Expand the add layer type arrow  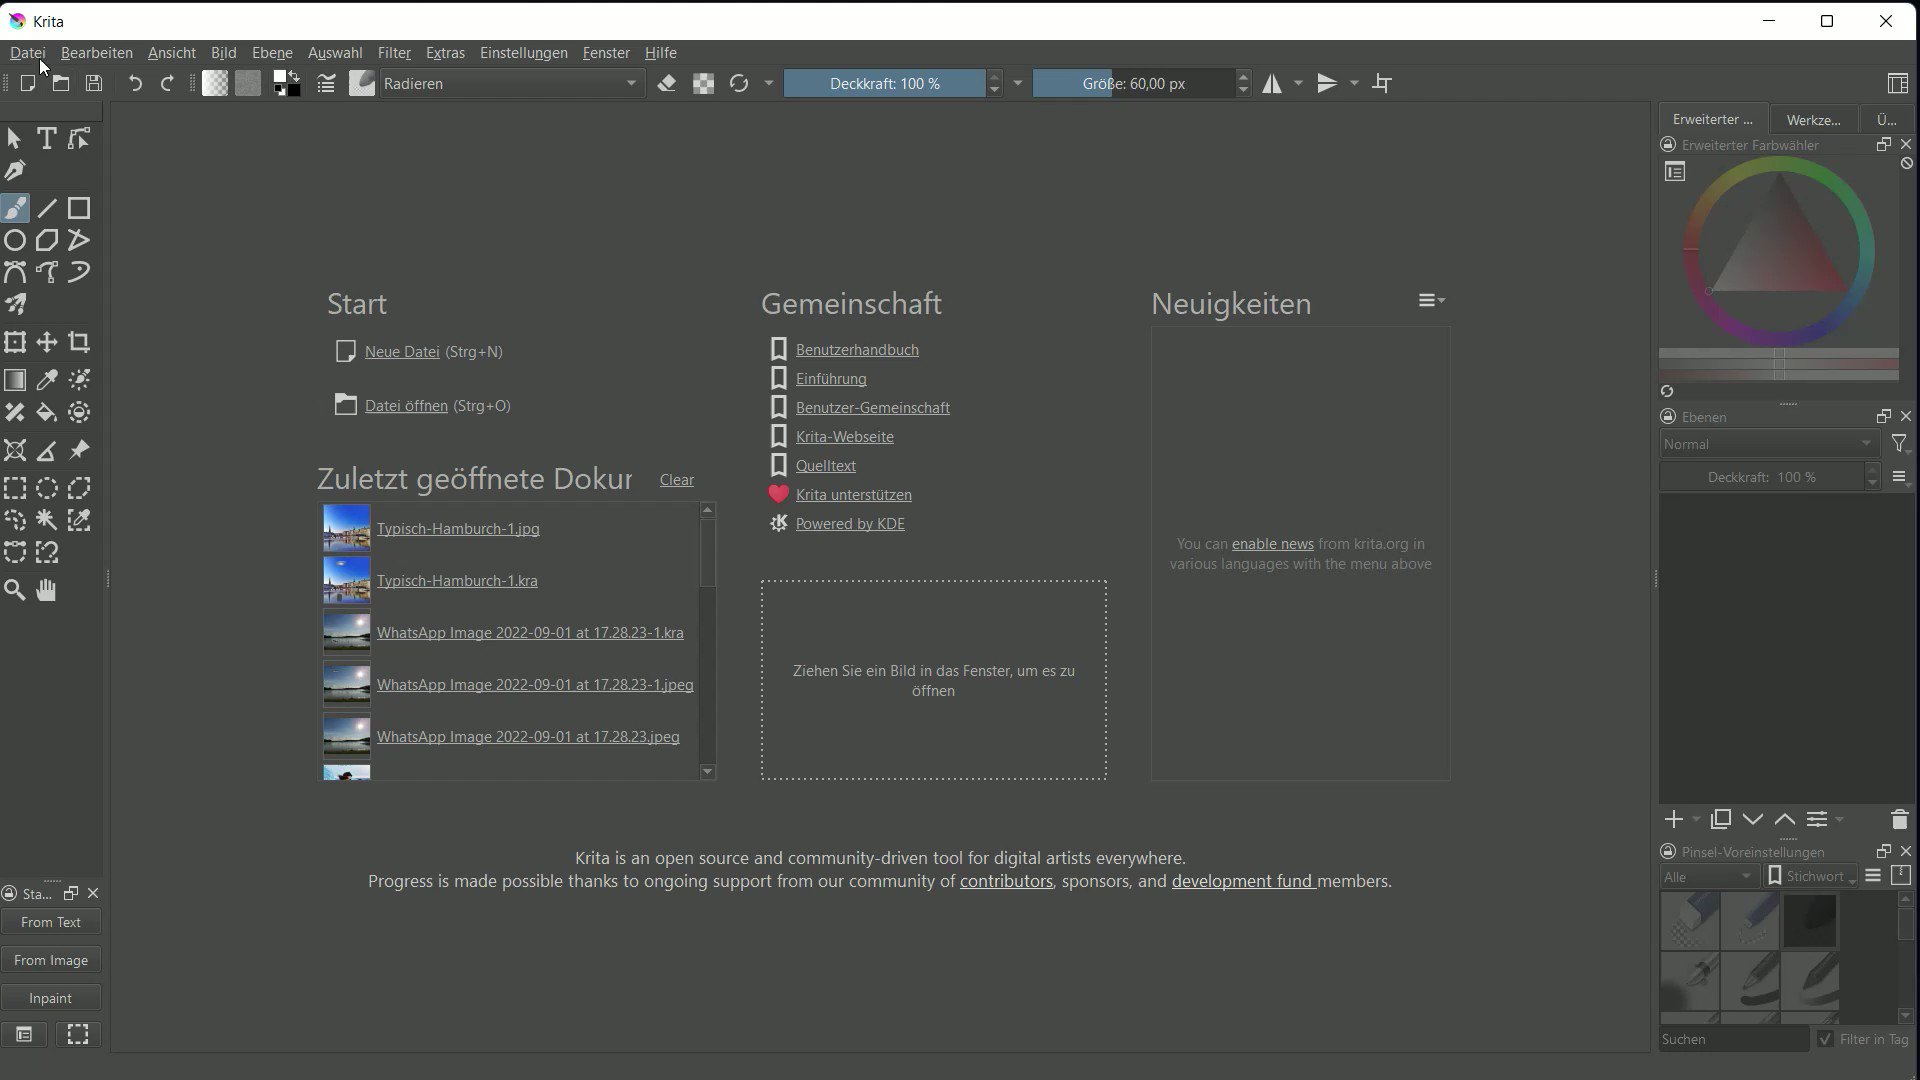[1696, 820]
